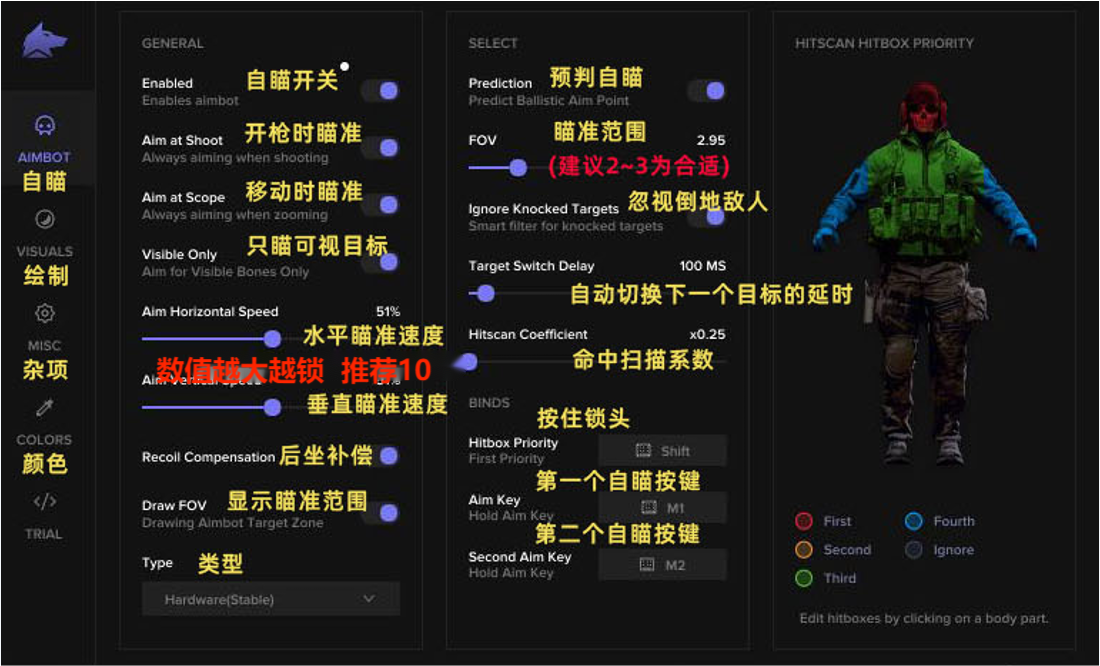Viewport: 1100px width, 666px height.
Task: Click the Shift hitbox priority bind
Action: click(662, 450)
